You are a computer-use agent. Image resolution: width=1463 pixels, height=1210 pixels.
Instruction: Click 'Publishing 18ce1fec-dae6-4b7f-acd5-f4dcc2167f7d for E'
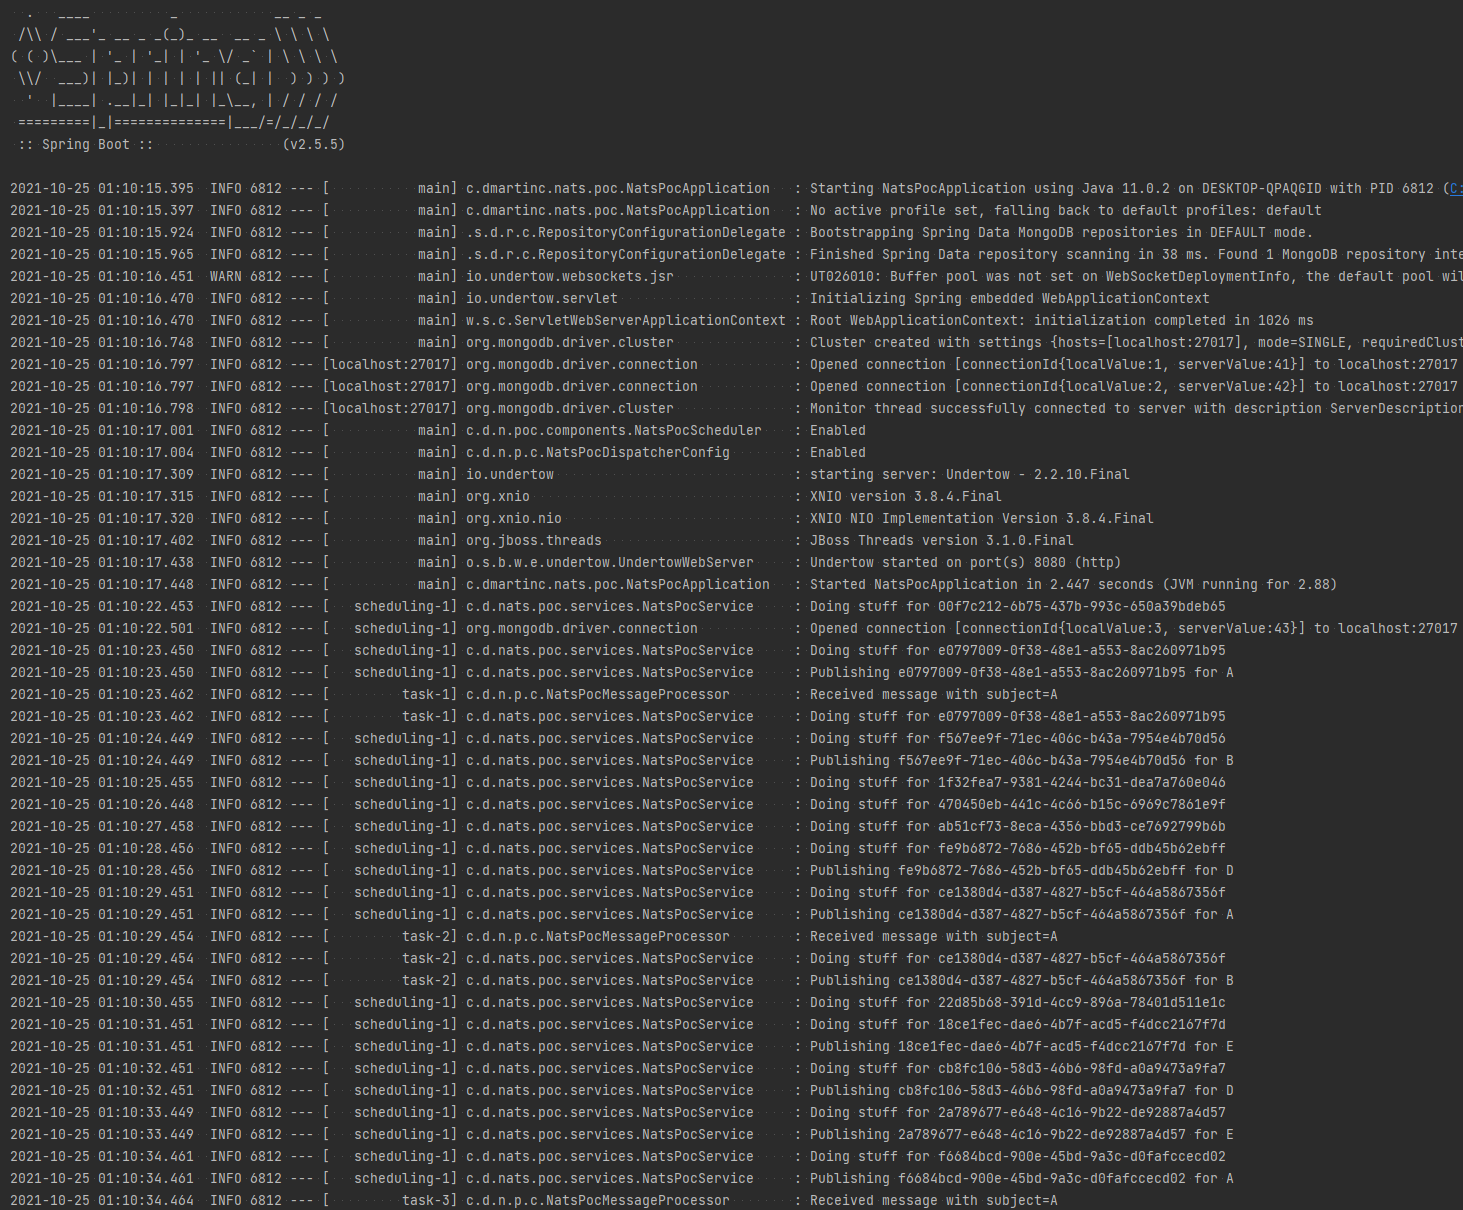pos(1022,1047)
